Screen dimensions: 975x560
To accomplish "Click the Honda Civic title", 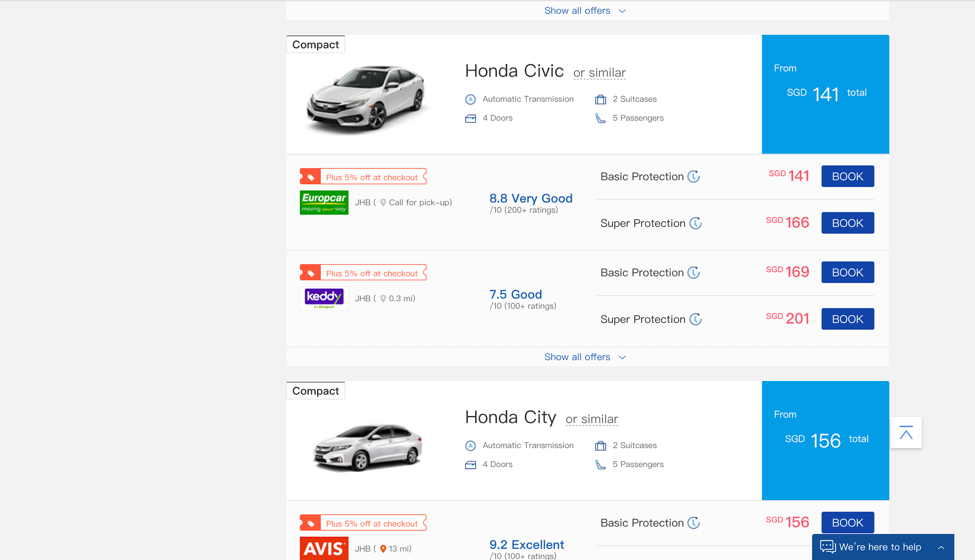I will click(x=514, y=71).
